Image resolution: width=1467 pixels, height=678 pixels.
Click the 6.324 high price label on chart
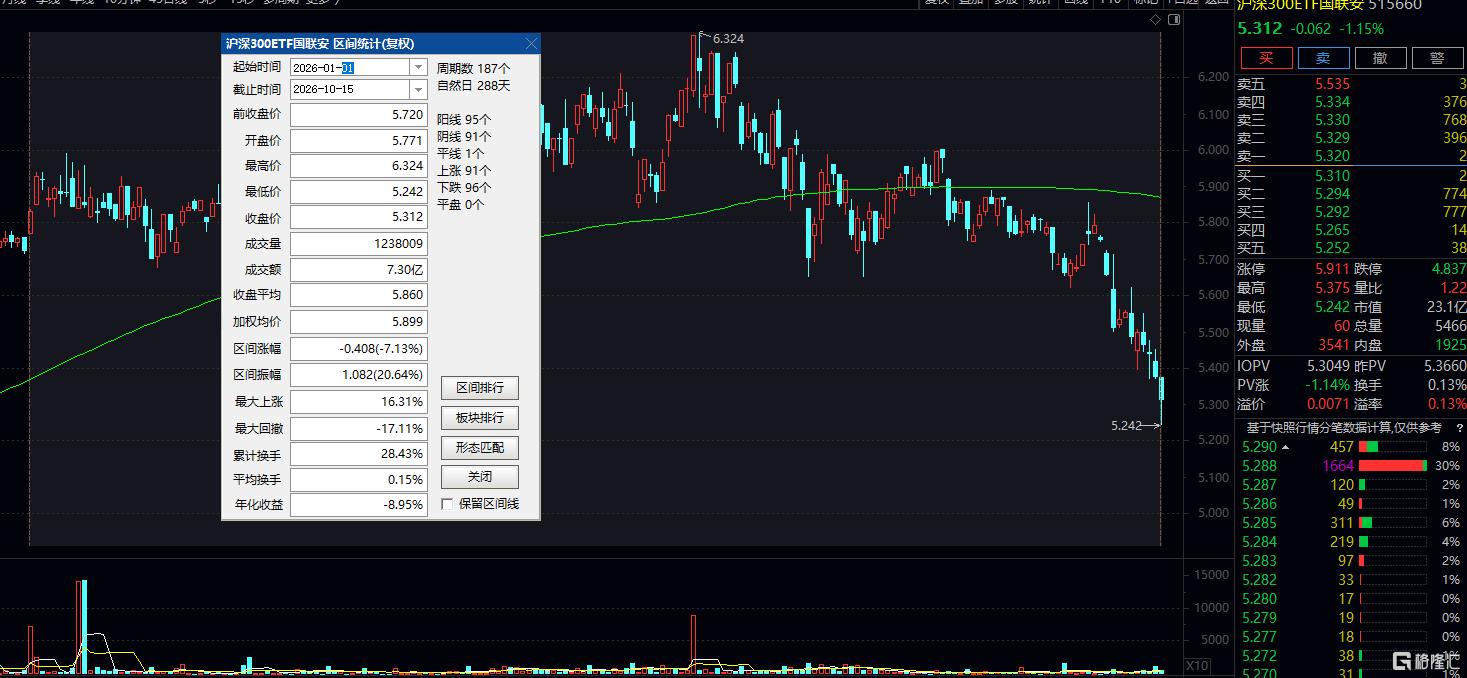coord(729,38)
